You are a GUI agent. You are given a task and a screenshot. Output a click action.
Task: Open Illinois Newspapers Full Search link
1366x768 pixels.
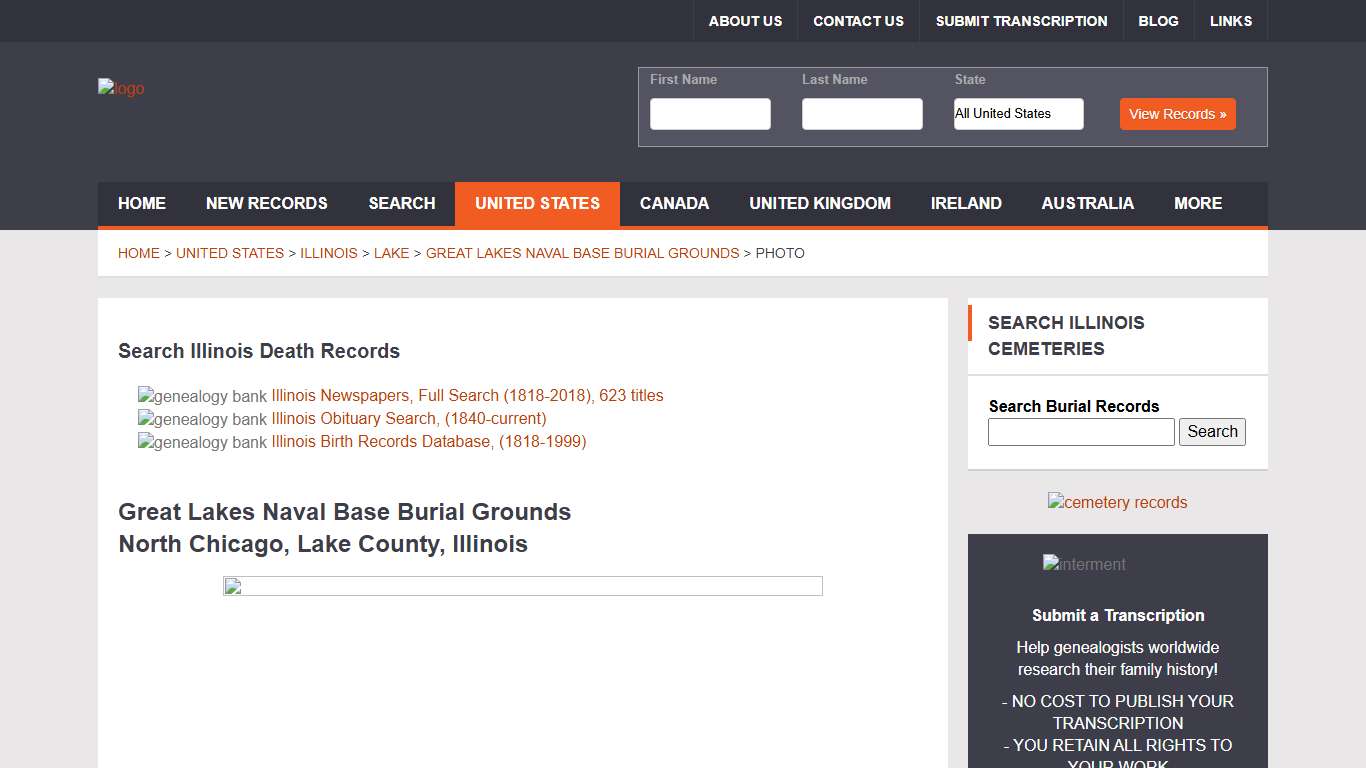[467, 396]
